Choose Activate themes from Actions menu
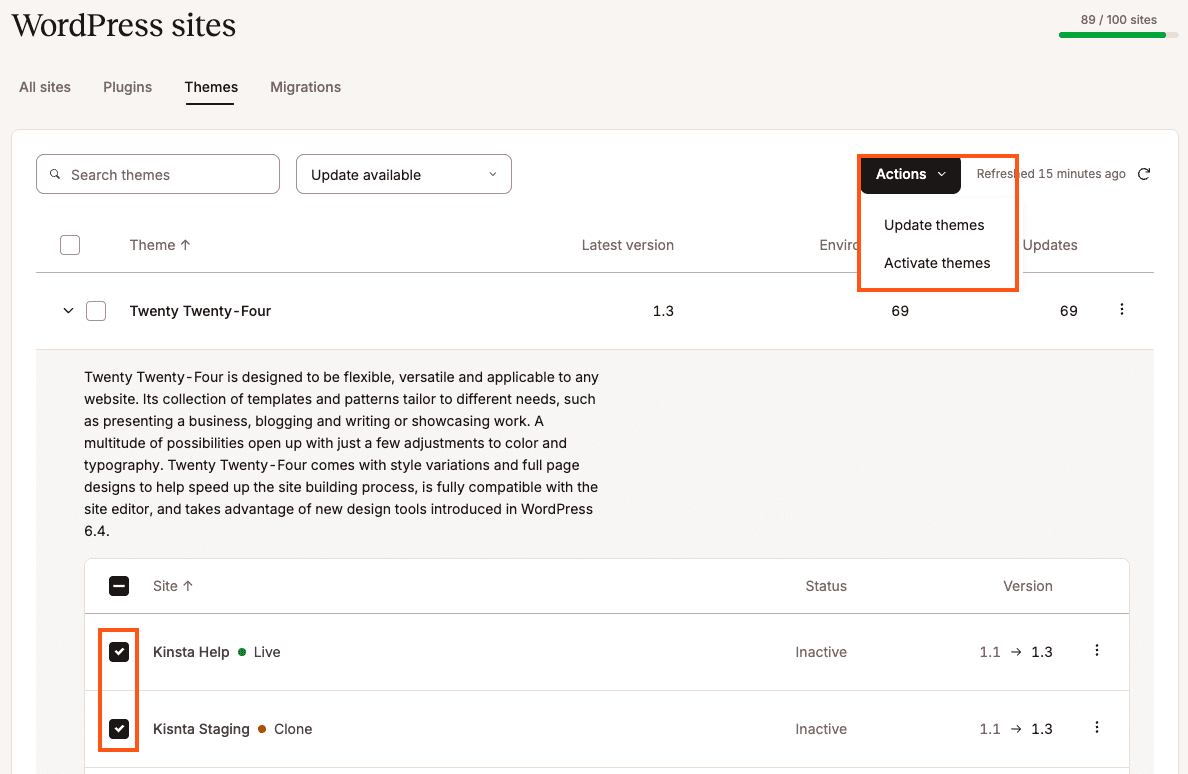1188x774 pixels. click(937, 263)
